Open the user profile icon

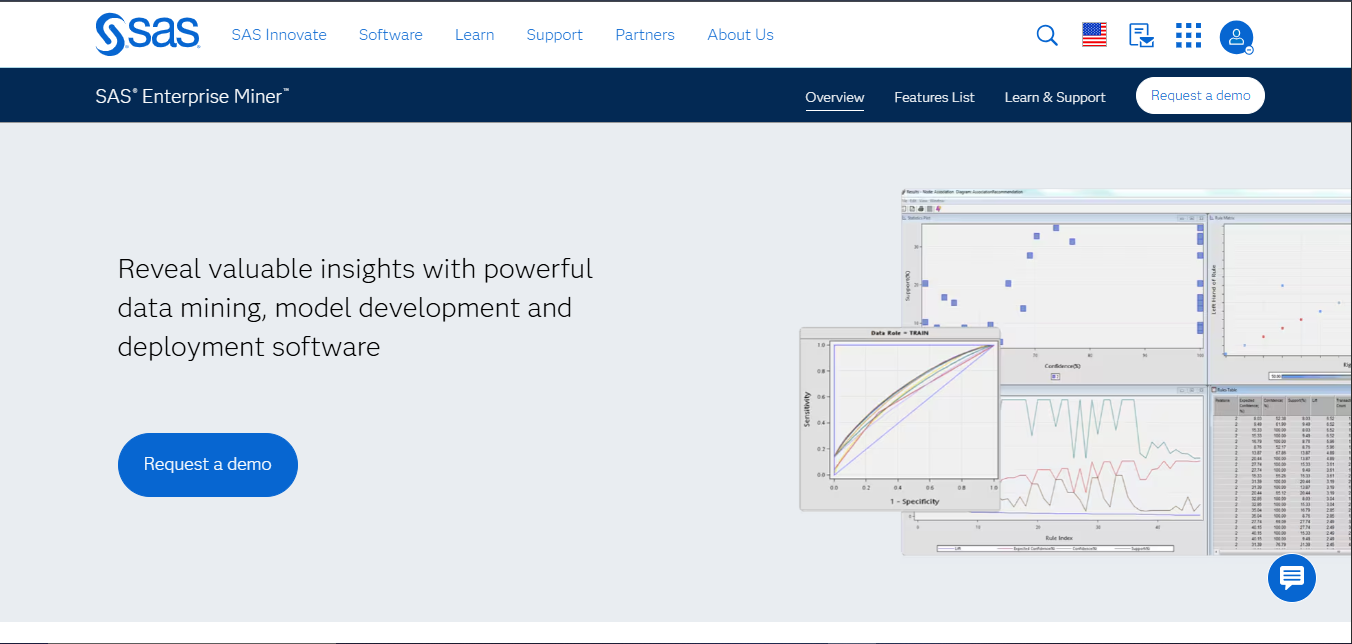point(1236,37)
